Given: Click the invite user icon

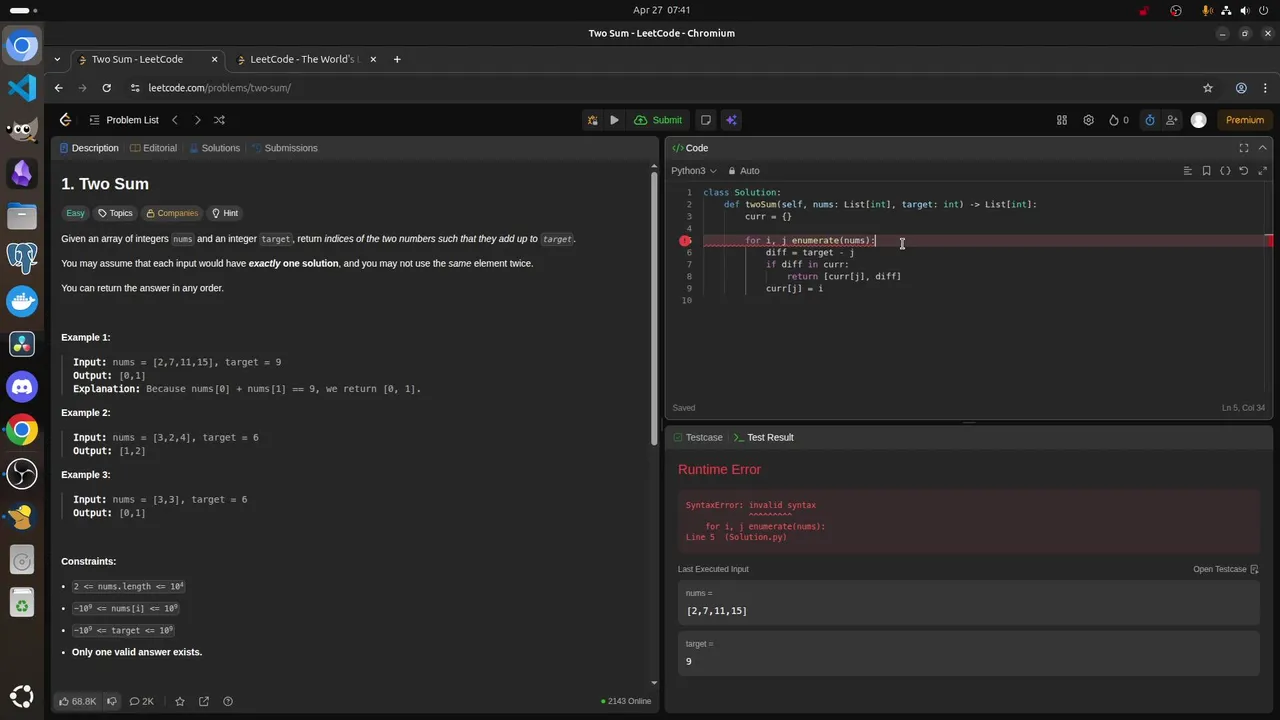Looking at the screenshot, I should pyautogui.click(x=1171, y=120).
